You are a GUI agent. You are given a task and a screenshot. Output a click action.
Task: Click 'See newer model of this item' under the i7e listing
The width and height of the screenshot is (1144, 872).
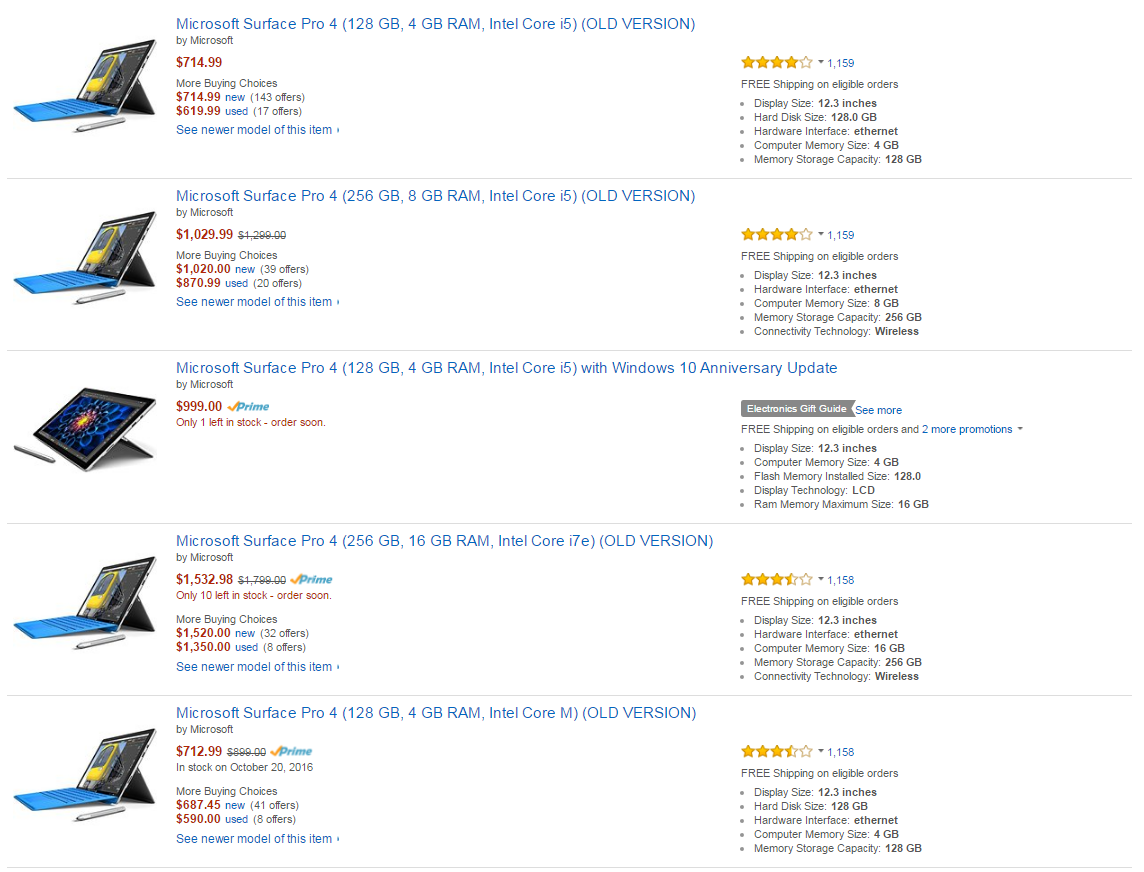tap(257, 667)
